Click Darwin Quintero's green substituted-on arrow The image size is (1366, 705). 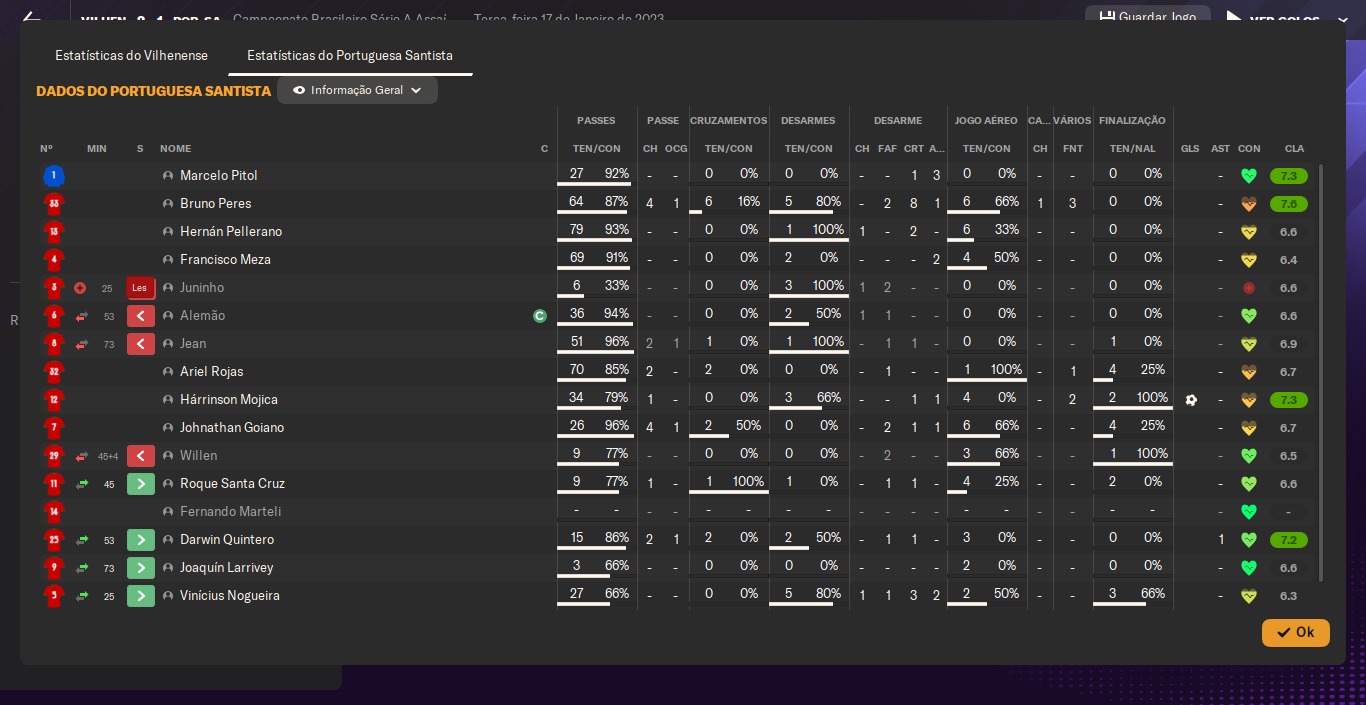point(141,540)
